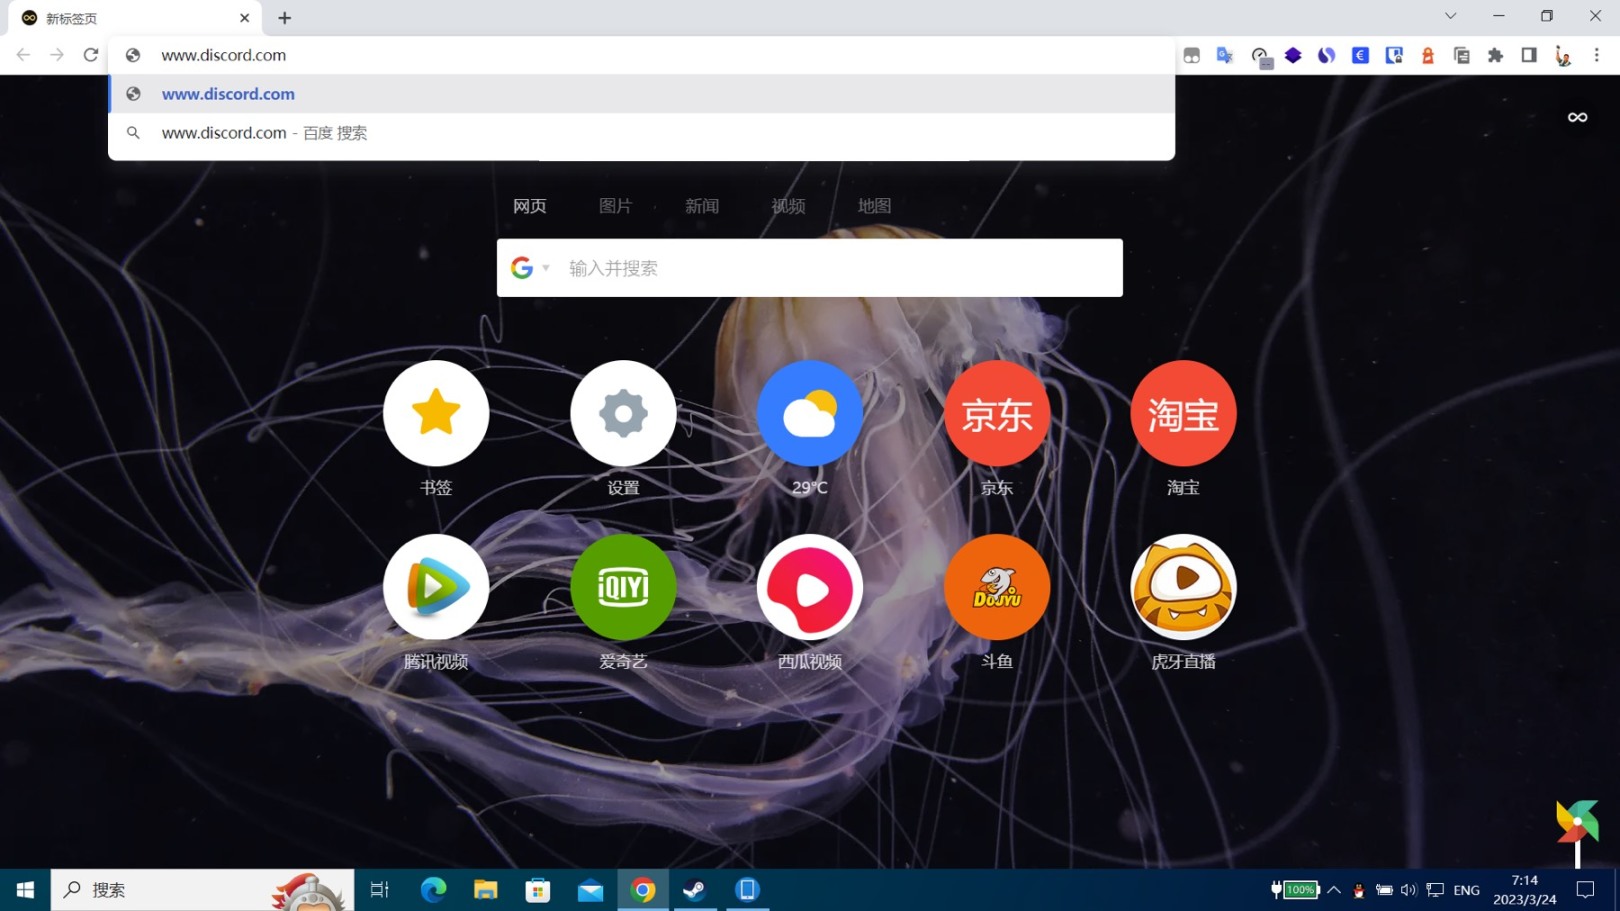Show hidden system tray icons
Viewport: 1620px width, 911px height.
point(1334,889)
